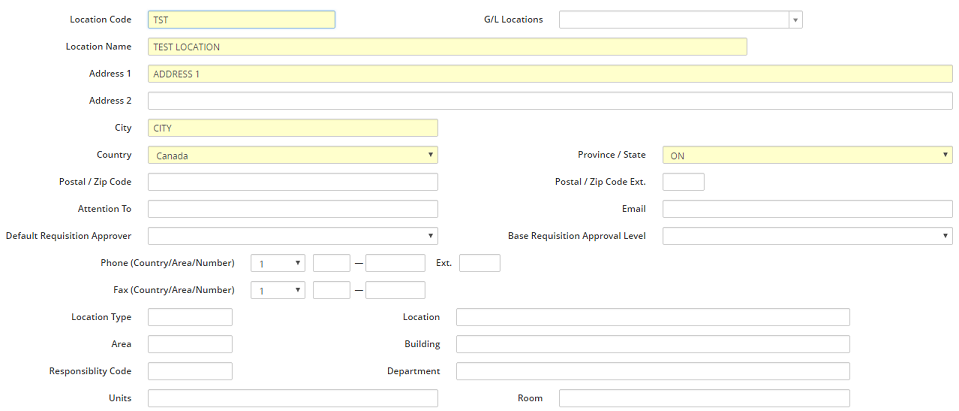Open Base Requisition Approval Level dropdown
959x411 pixels.
click(x=806, y=236)
